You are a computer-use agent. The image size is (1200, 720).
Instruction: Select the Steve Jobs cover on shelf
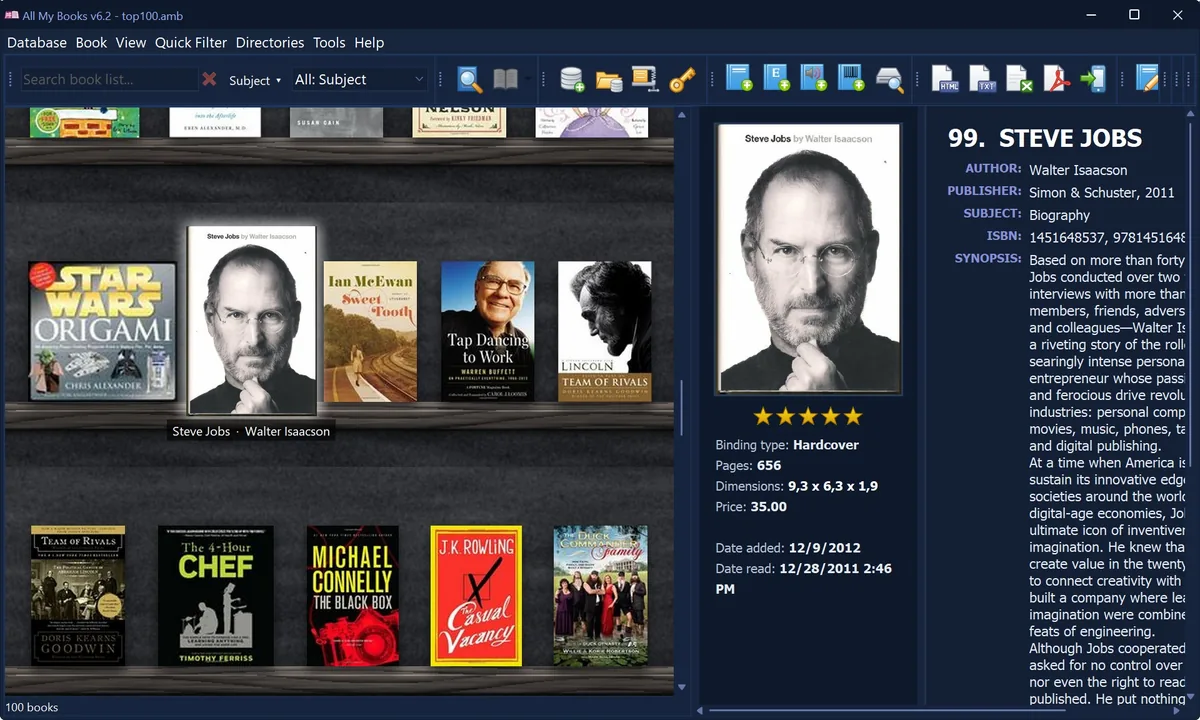click(x=252, y=320)
